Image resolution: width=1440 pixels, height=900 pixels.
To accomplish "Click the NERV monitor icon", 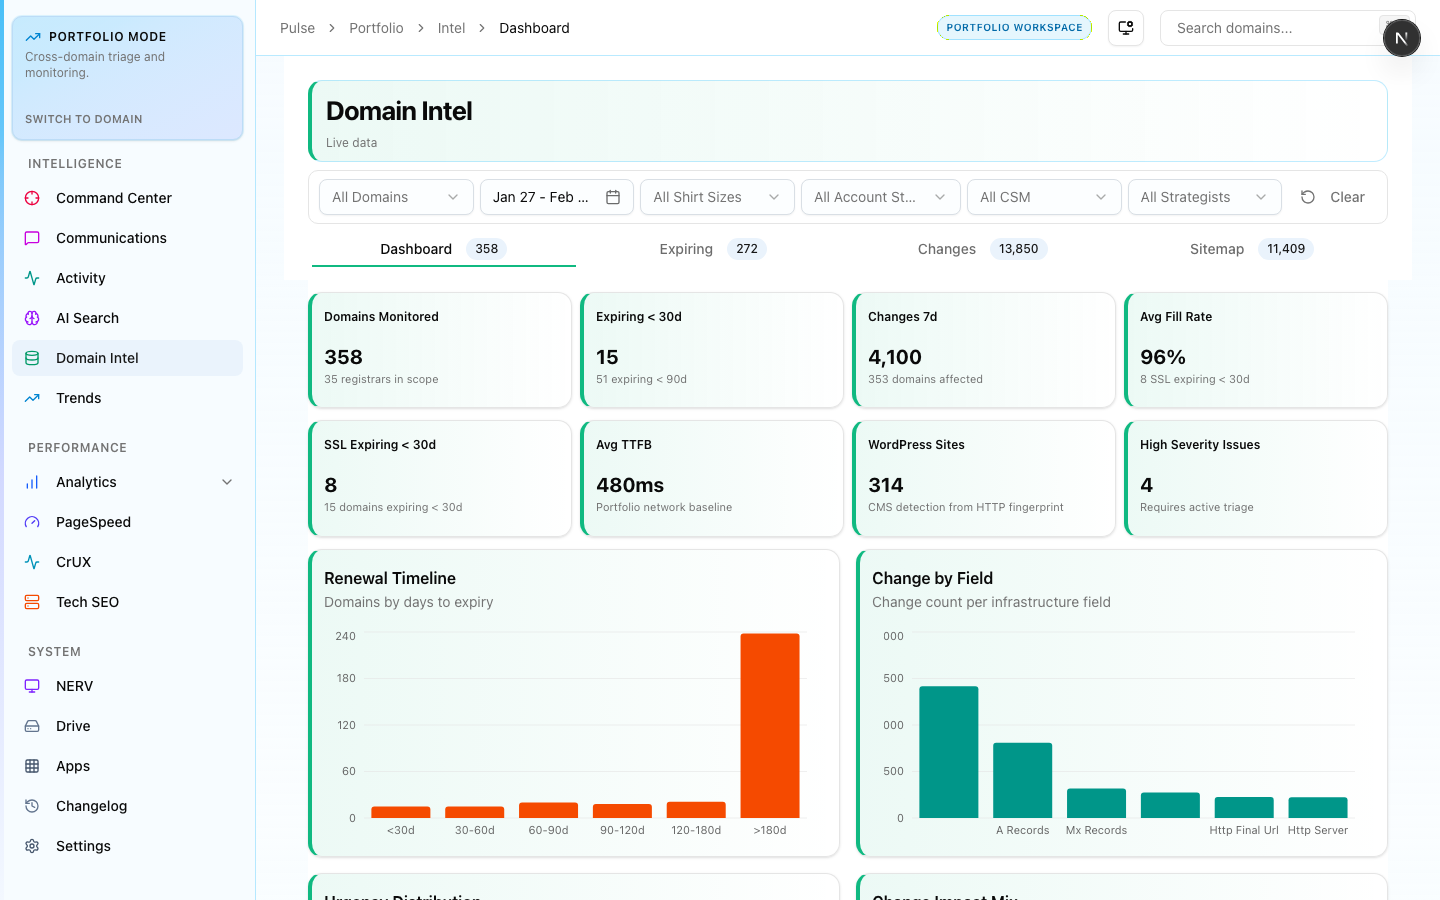I will 32,686.
